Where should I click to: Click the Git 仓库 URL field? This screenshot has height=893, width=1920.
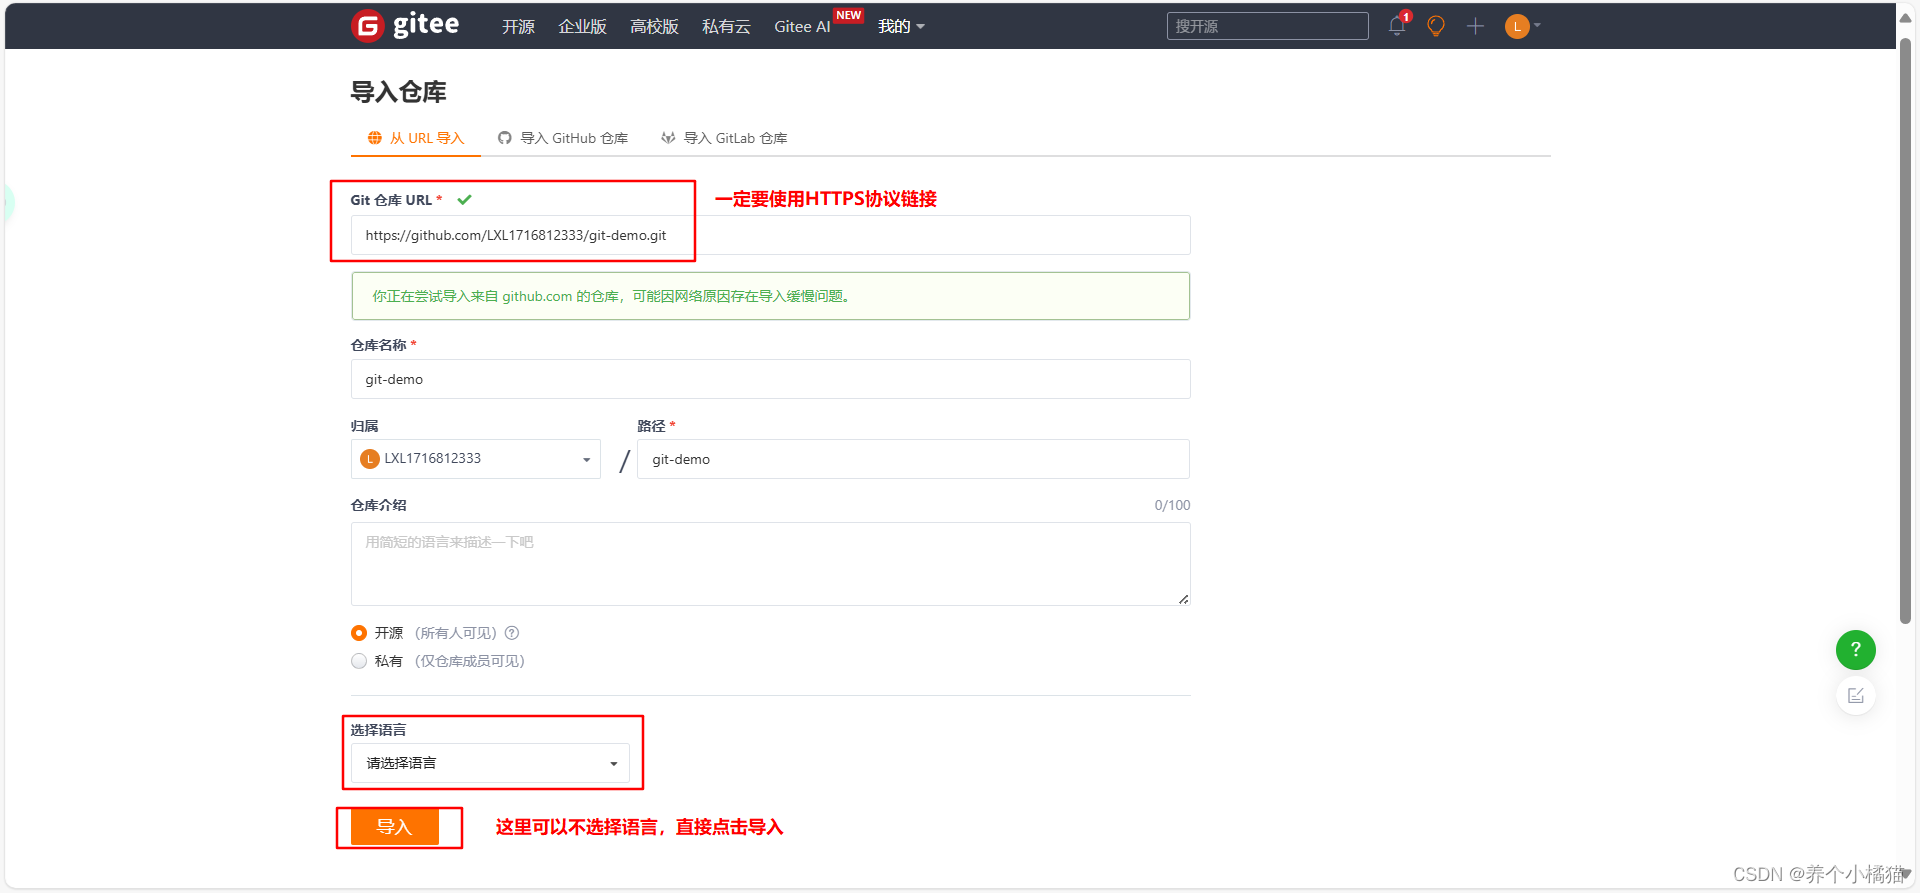(770, 235)
